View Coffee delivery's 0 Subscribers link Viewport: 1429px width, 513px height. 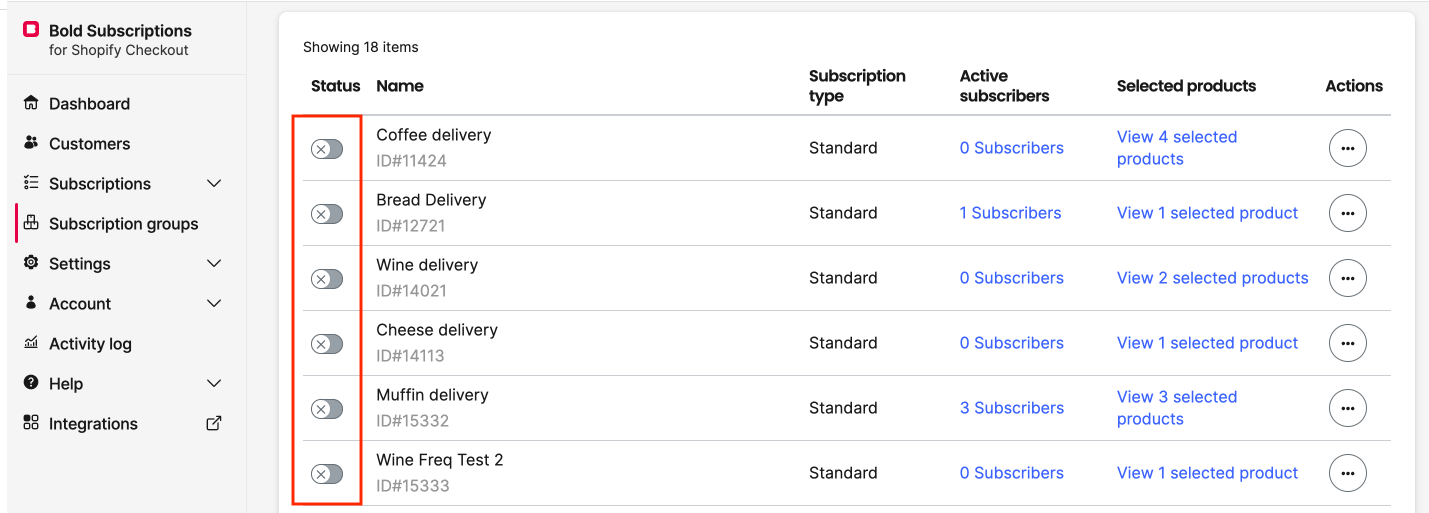1012,148
